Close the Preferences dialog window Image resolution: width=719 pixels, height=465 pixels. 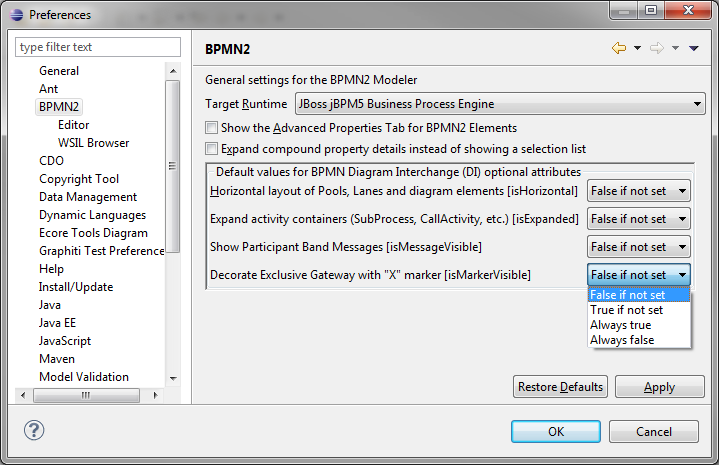pyautogui.click(x=688, y=10)
